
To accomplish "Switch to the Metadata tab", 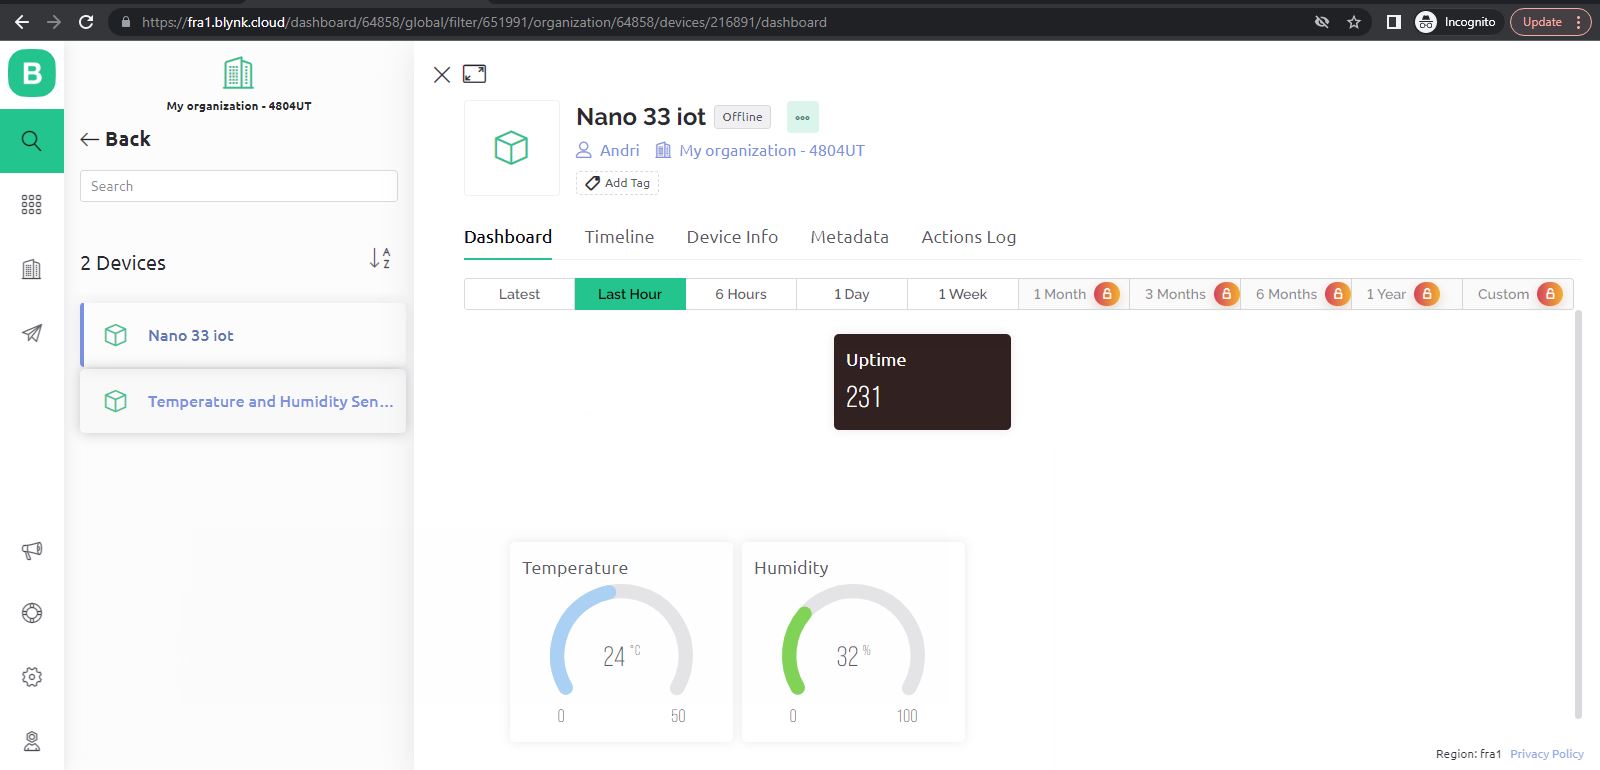I will 849,237.
